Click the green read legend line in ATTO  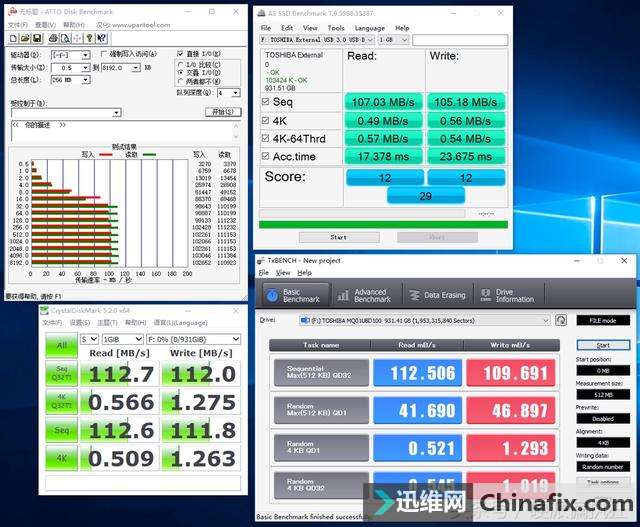pyautogui.click(x=149, y=155)
